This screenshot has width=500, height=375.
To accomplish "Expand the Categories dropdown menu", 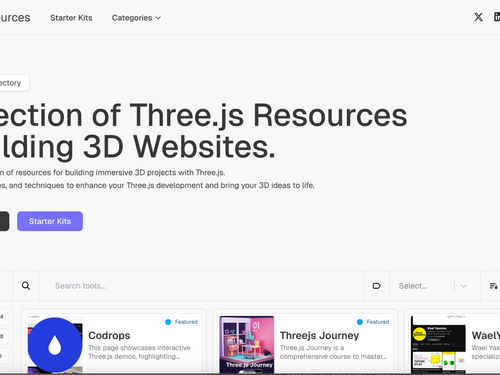I will pyautogui.click(x=136, y=18).
